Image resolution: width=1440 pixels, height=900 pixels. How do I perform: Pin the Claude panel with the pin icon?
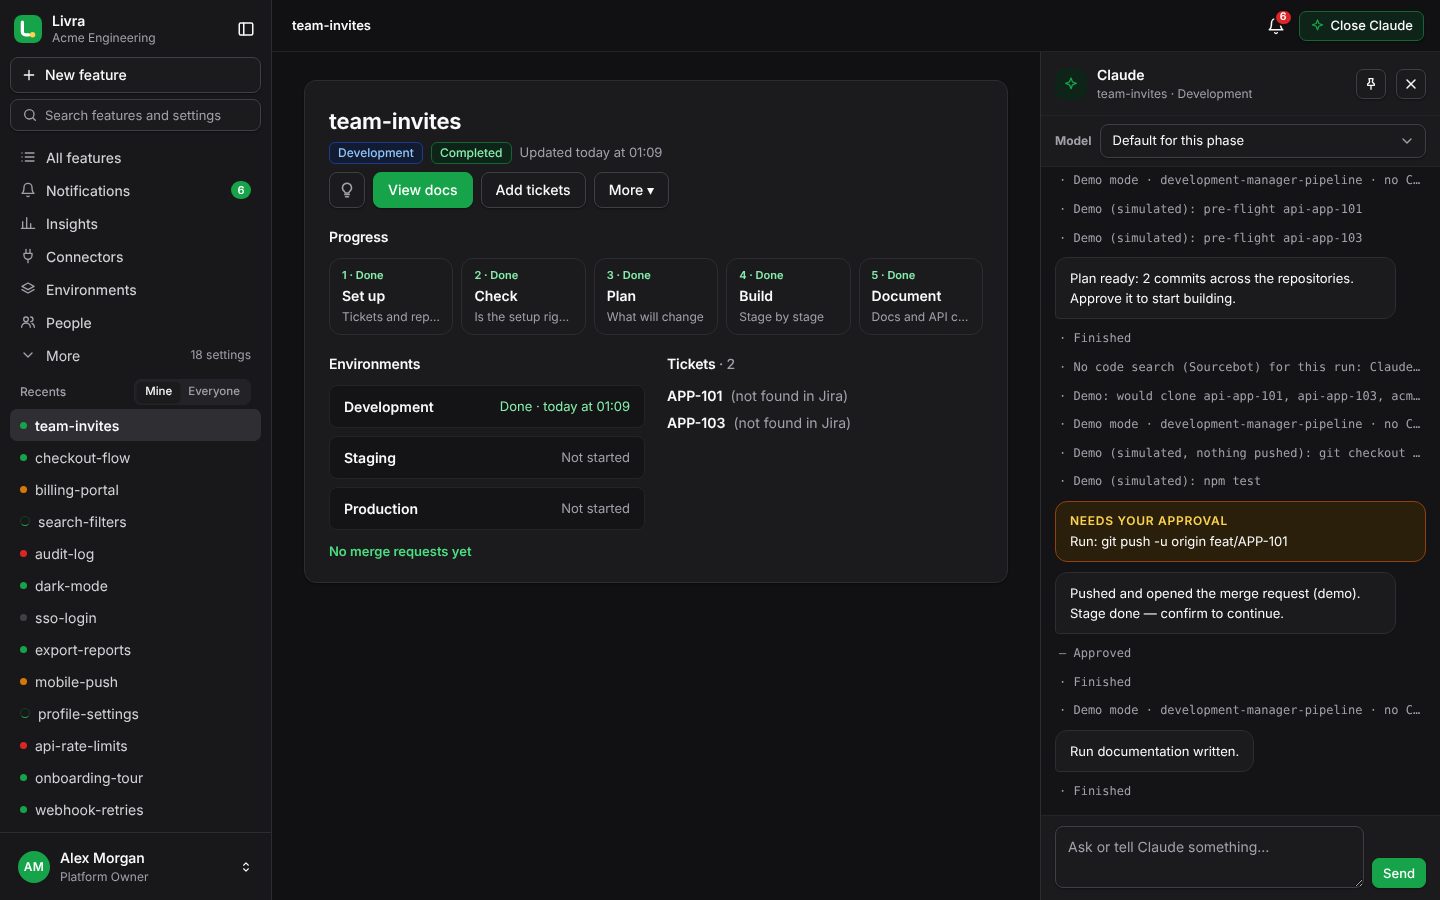pyautogui.click(x=1371, y=84)
